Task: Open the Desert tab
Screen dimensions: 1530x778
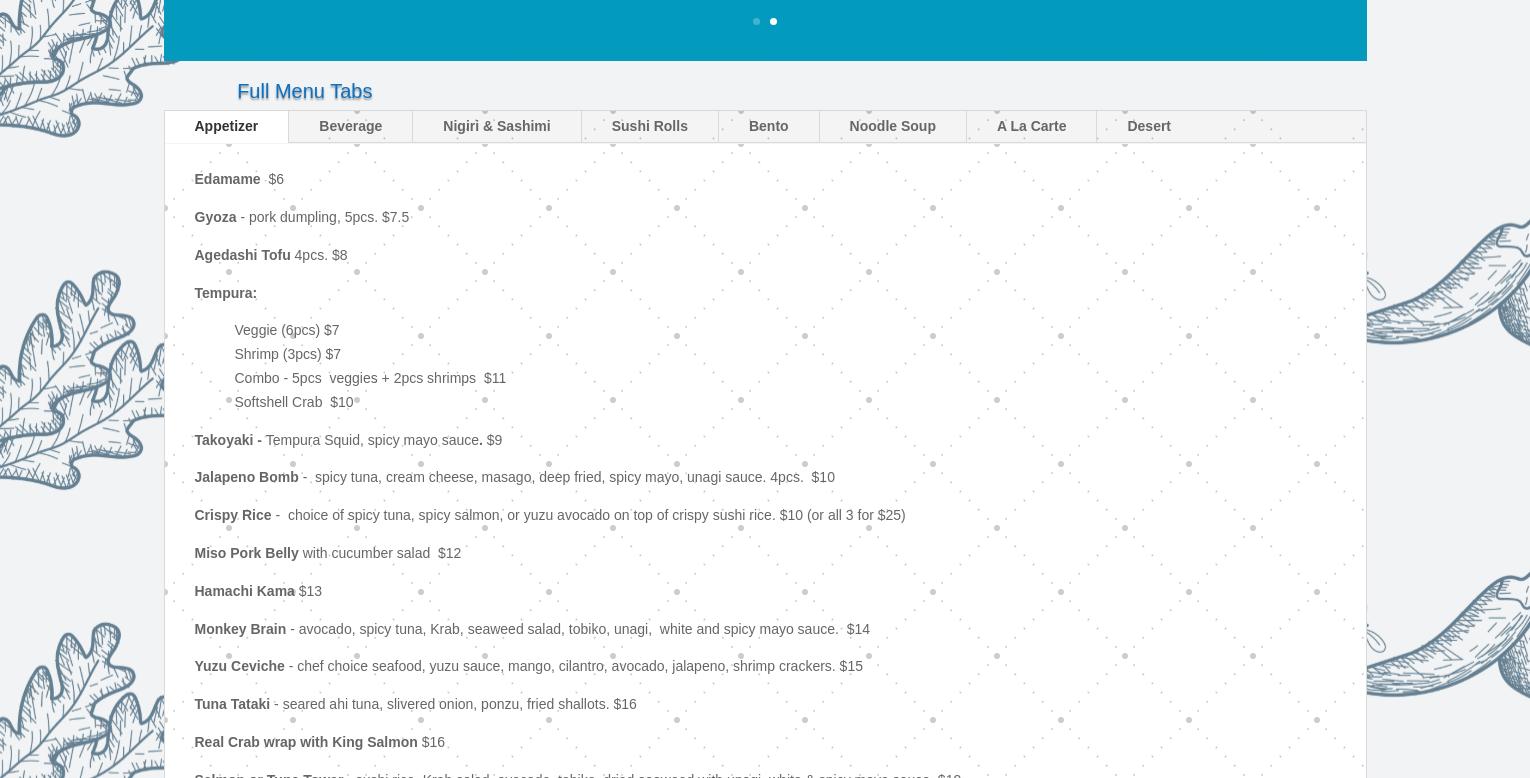Action: click(x=1148, y=126)
